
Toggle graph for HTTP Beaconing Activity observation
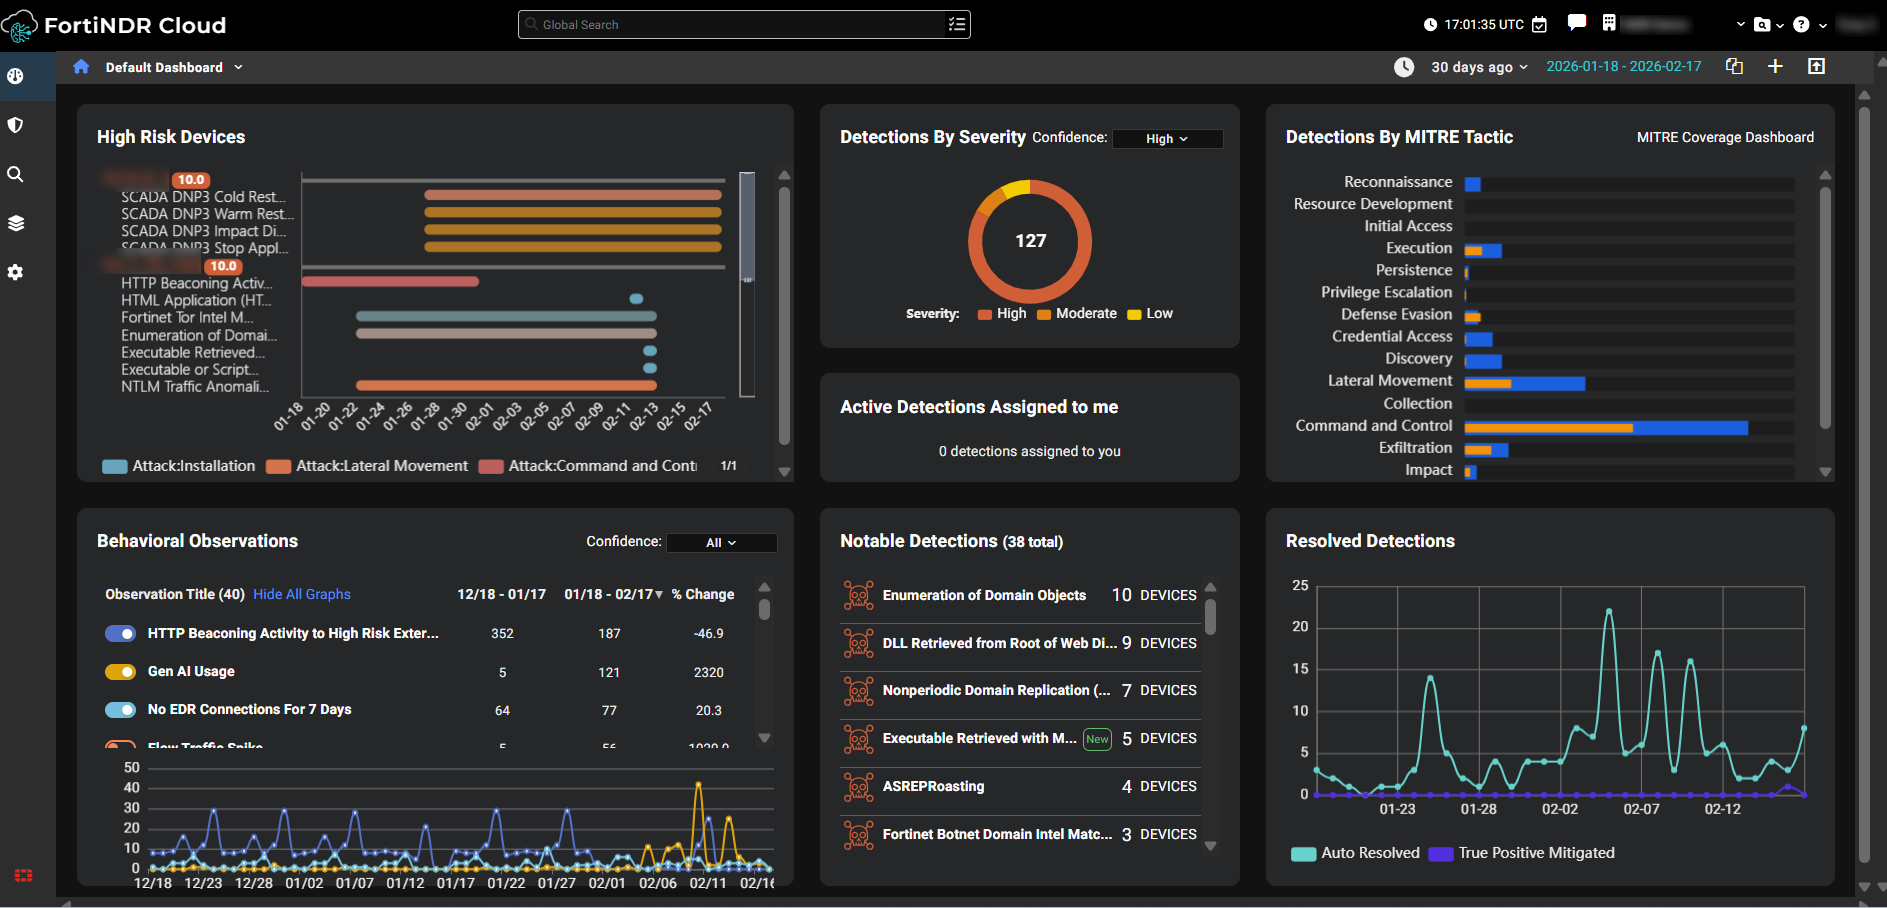coord(120,633)
